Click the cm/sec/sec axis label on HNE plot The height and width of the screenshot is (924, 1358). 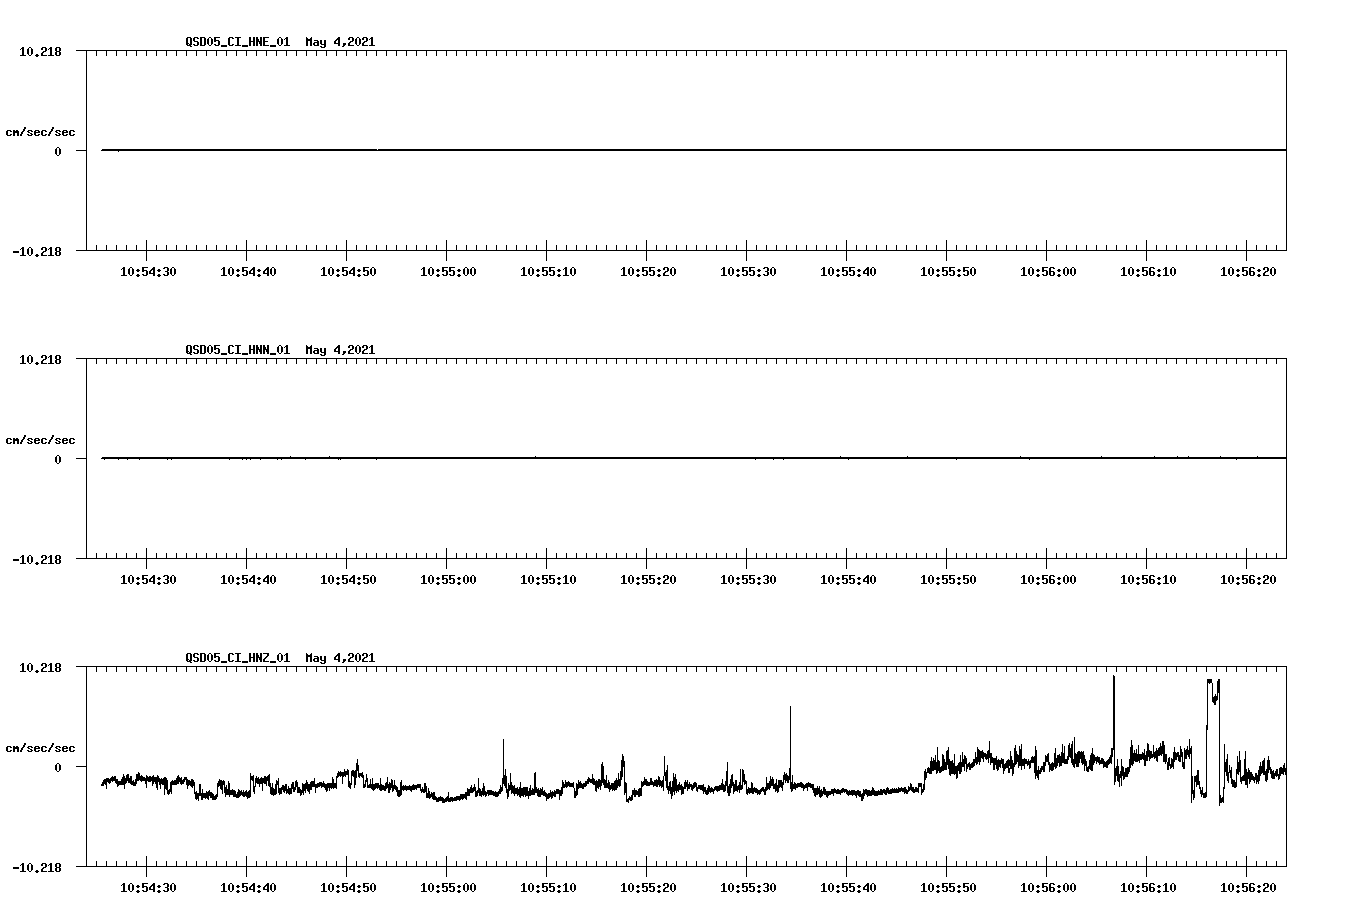click(x=41, y=131)
